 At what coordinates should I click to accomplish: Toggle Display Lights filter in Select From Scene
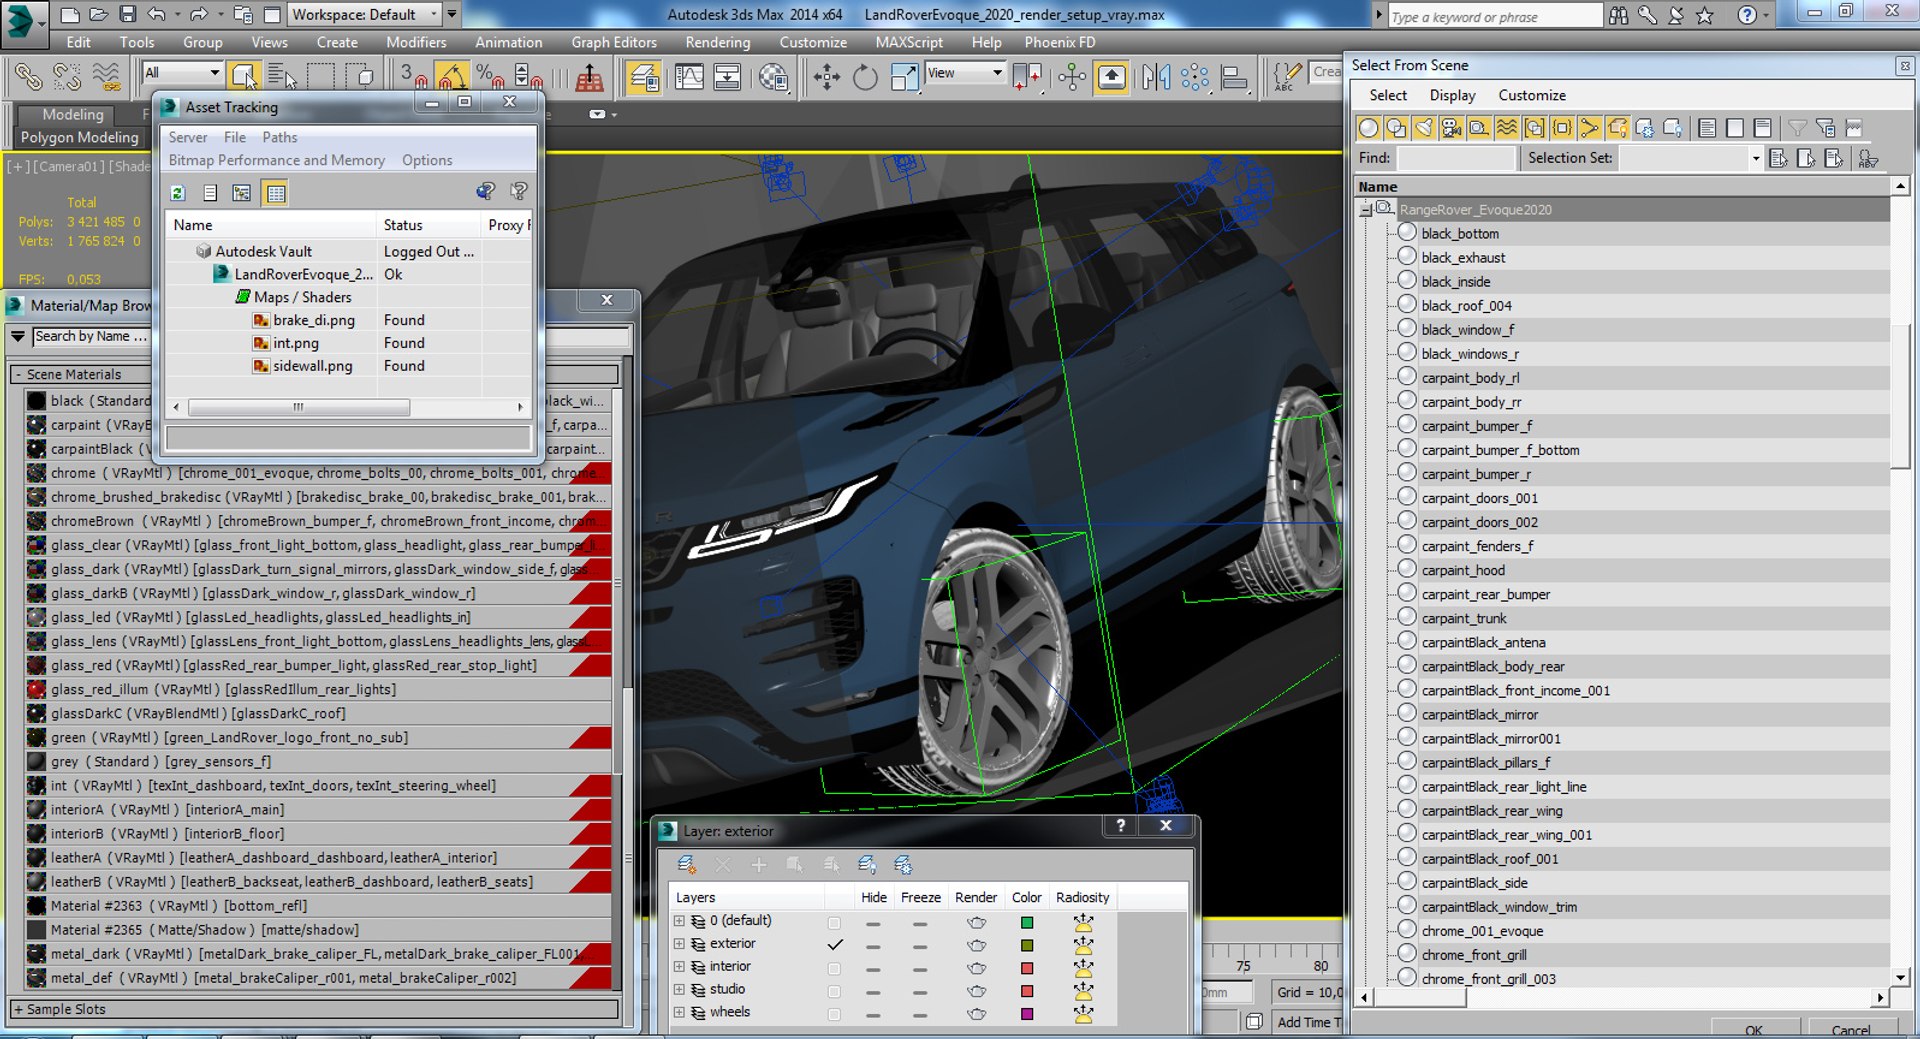(x=1423, y=128)
